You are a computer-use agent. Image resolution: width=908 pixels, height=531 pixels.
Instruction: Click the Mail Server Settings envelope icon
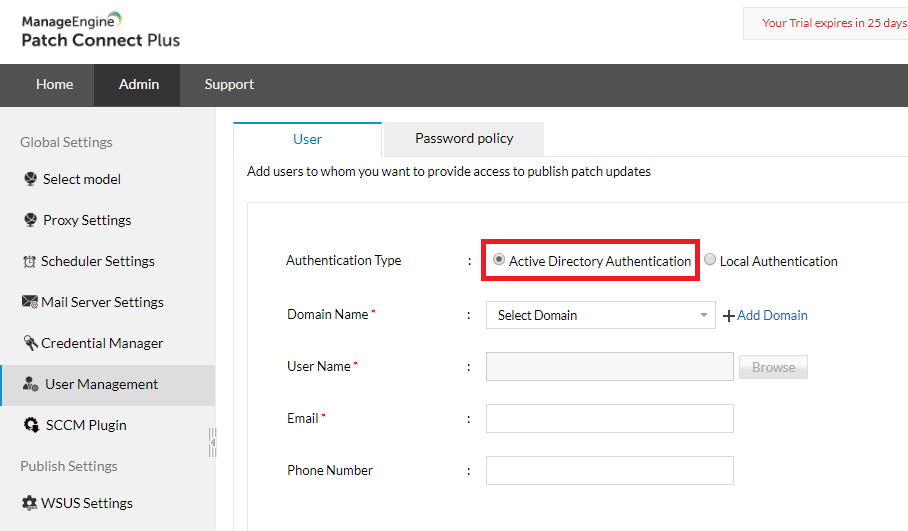pyautogui.click(x=30, y=302)
